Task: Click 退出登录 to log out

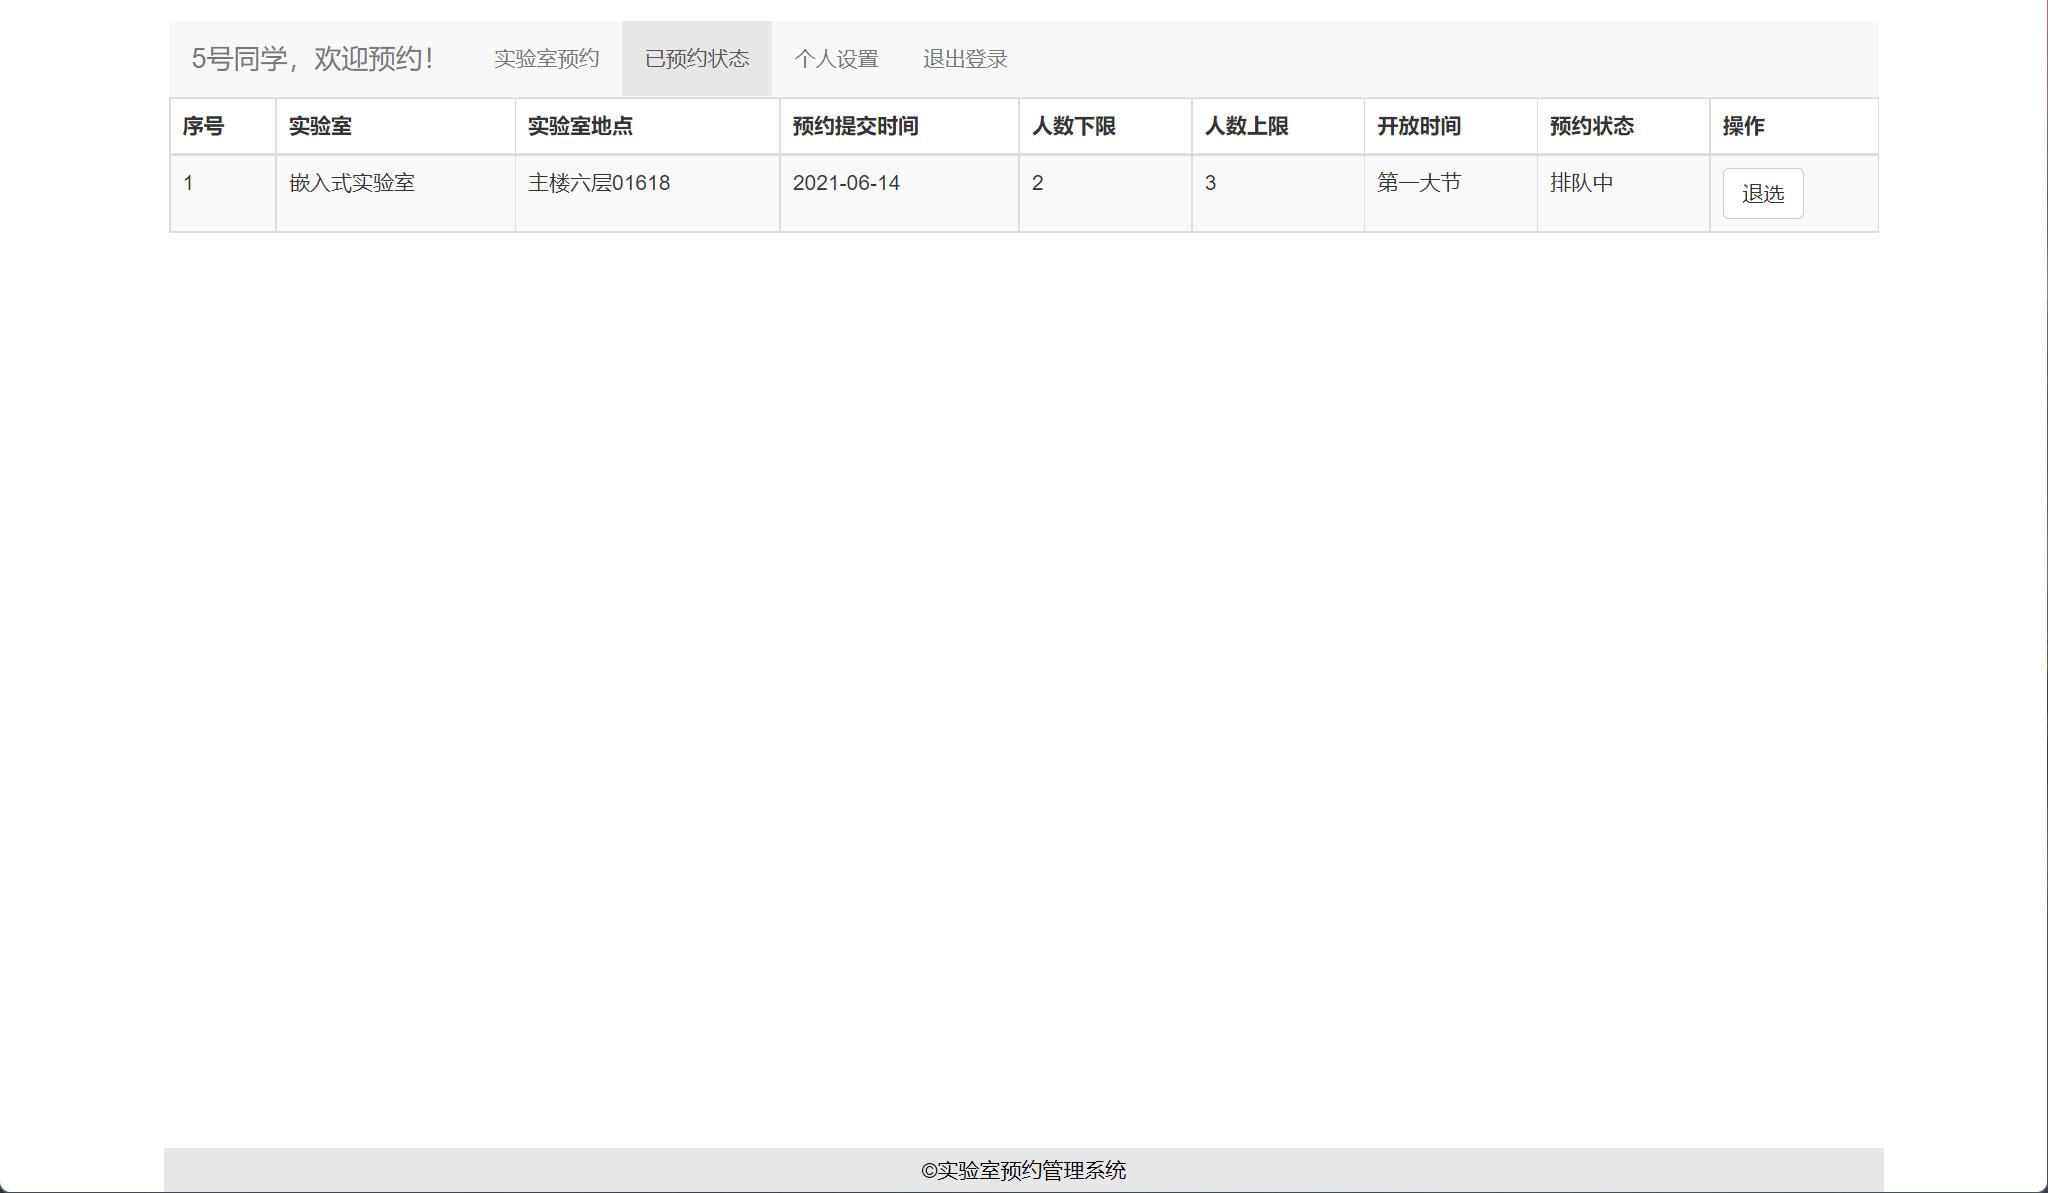Action: 965,59
